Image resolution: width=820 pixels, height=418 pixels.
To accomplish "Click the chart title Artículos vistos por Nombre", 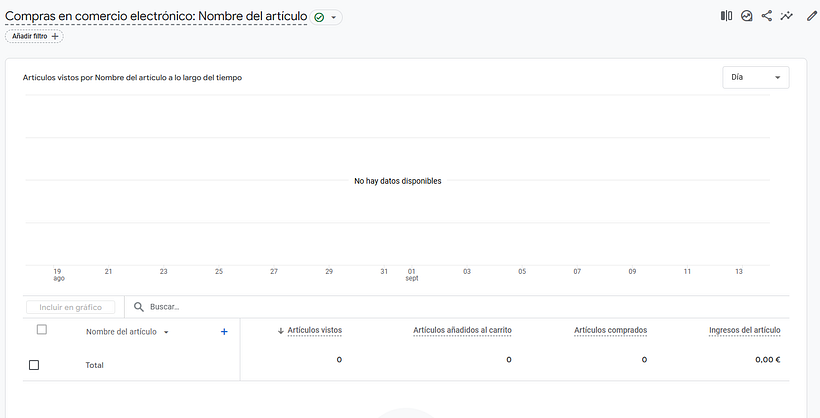I will coord(132,77).
